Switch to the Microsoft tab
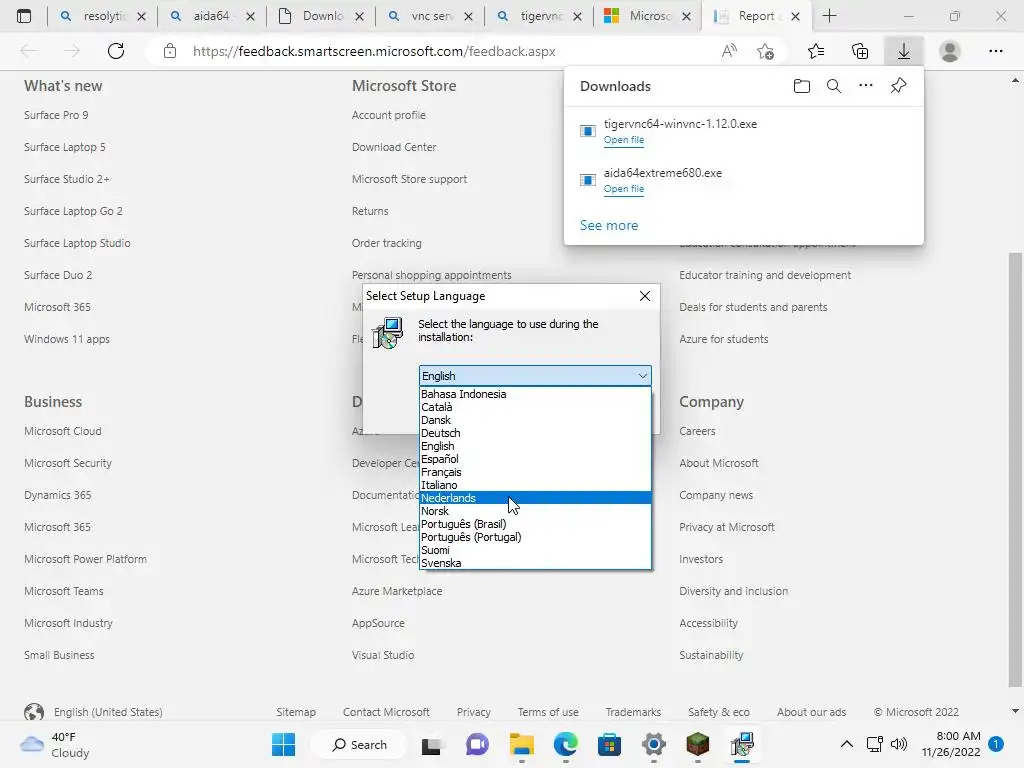 (647, 16)
